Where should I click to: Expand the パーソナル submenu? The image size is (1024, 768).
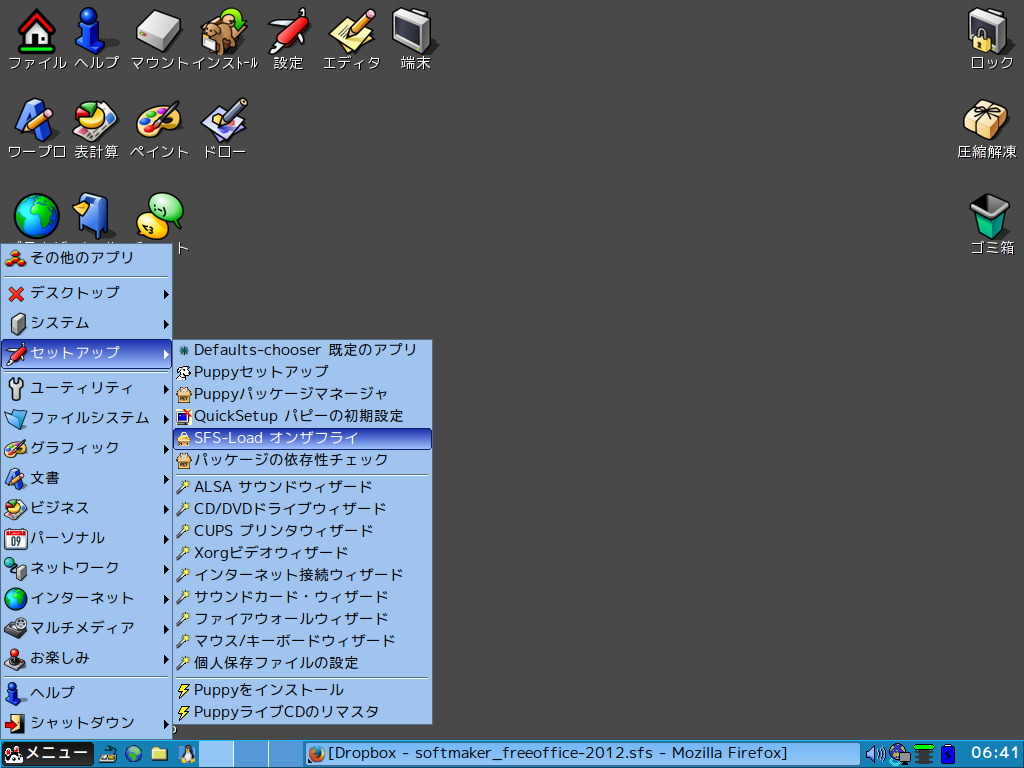(86, 539)
